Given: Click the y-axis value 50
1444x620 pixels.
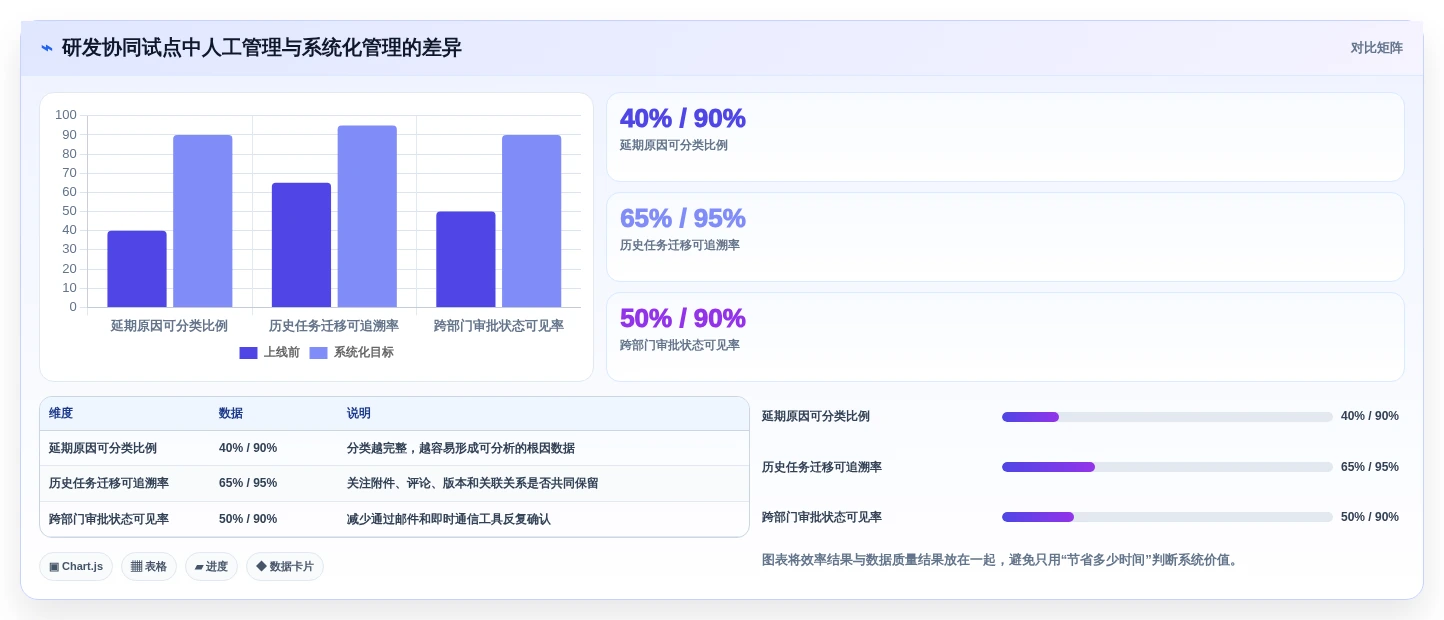Looking at the screenshot, I should point(70,211).
